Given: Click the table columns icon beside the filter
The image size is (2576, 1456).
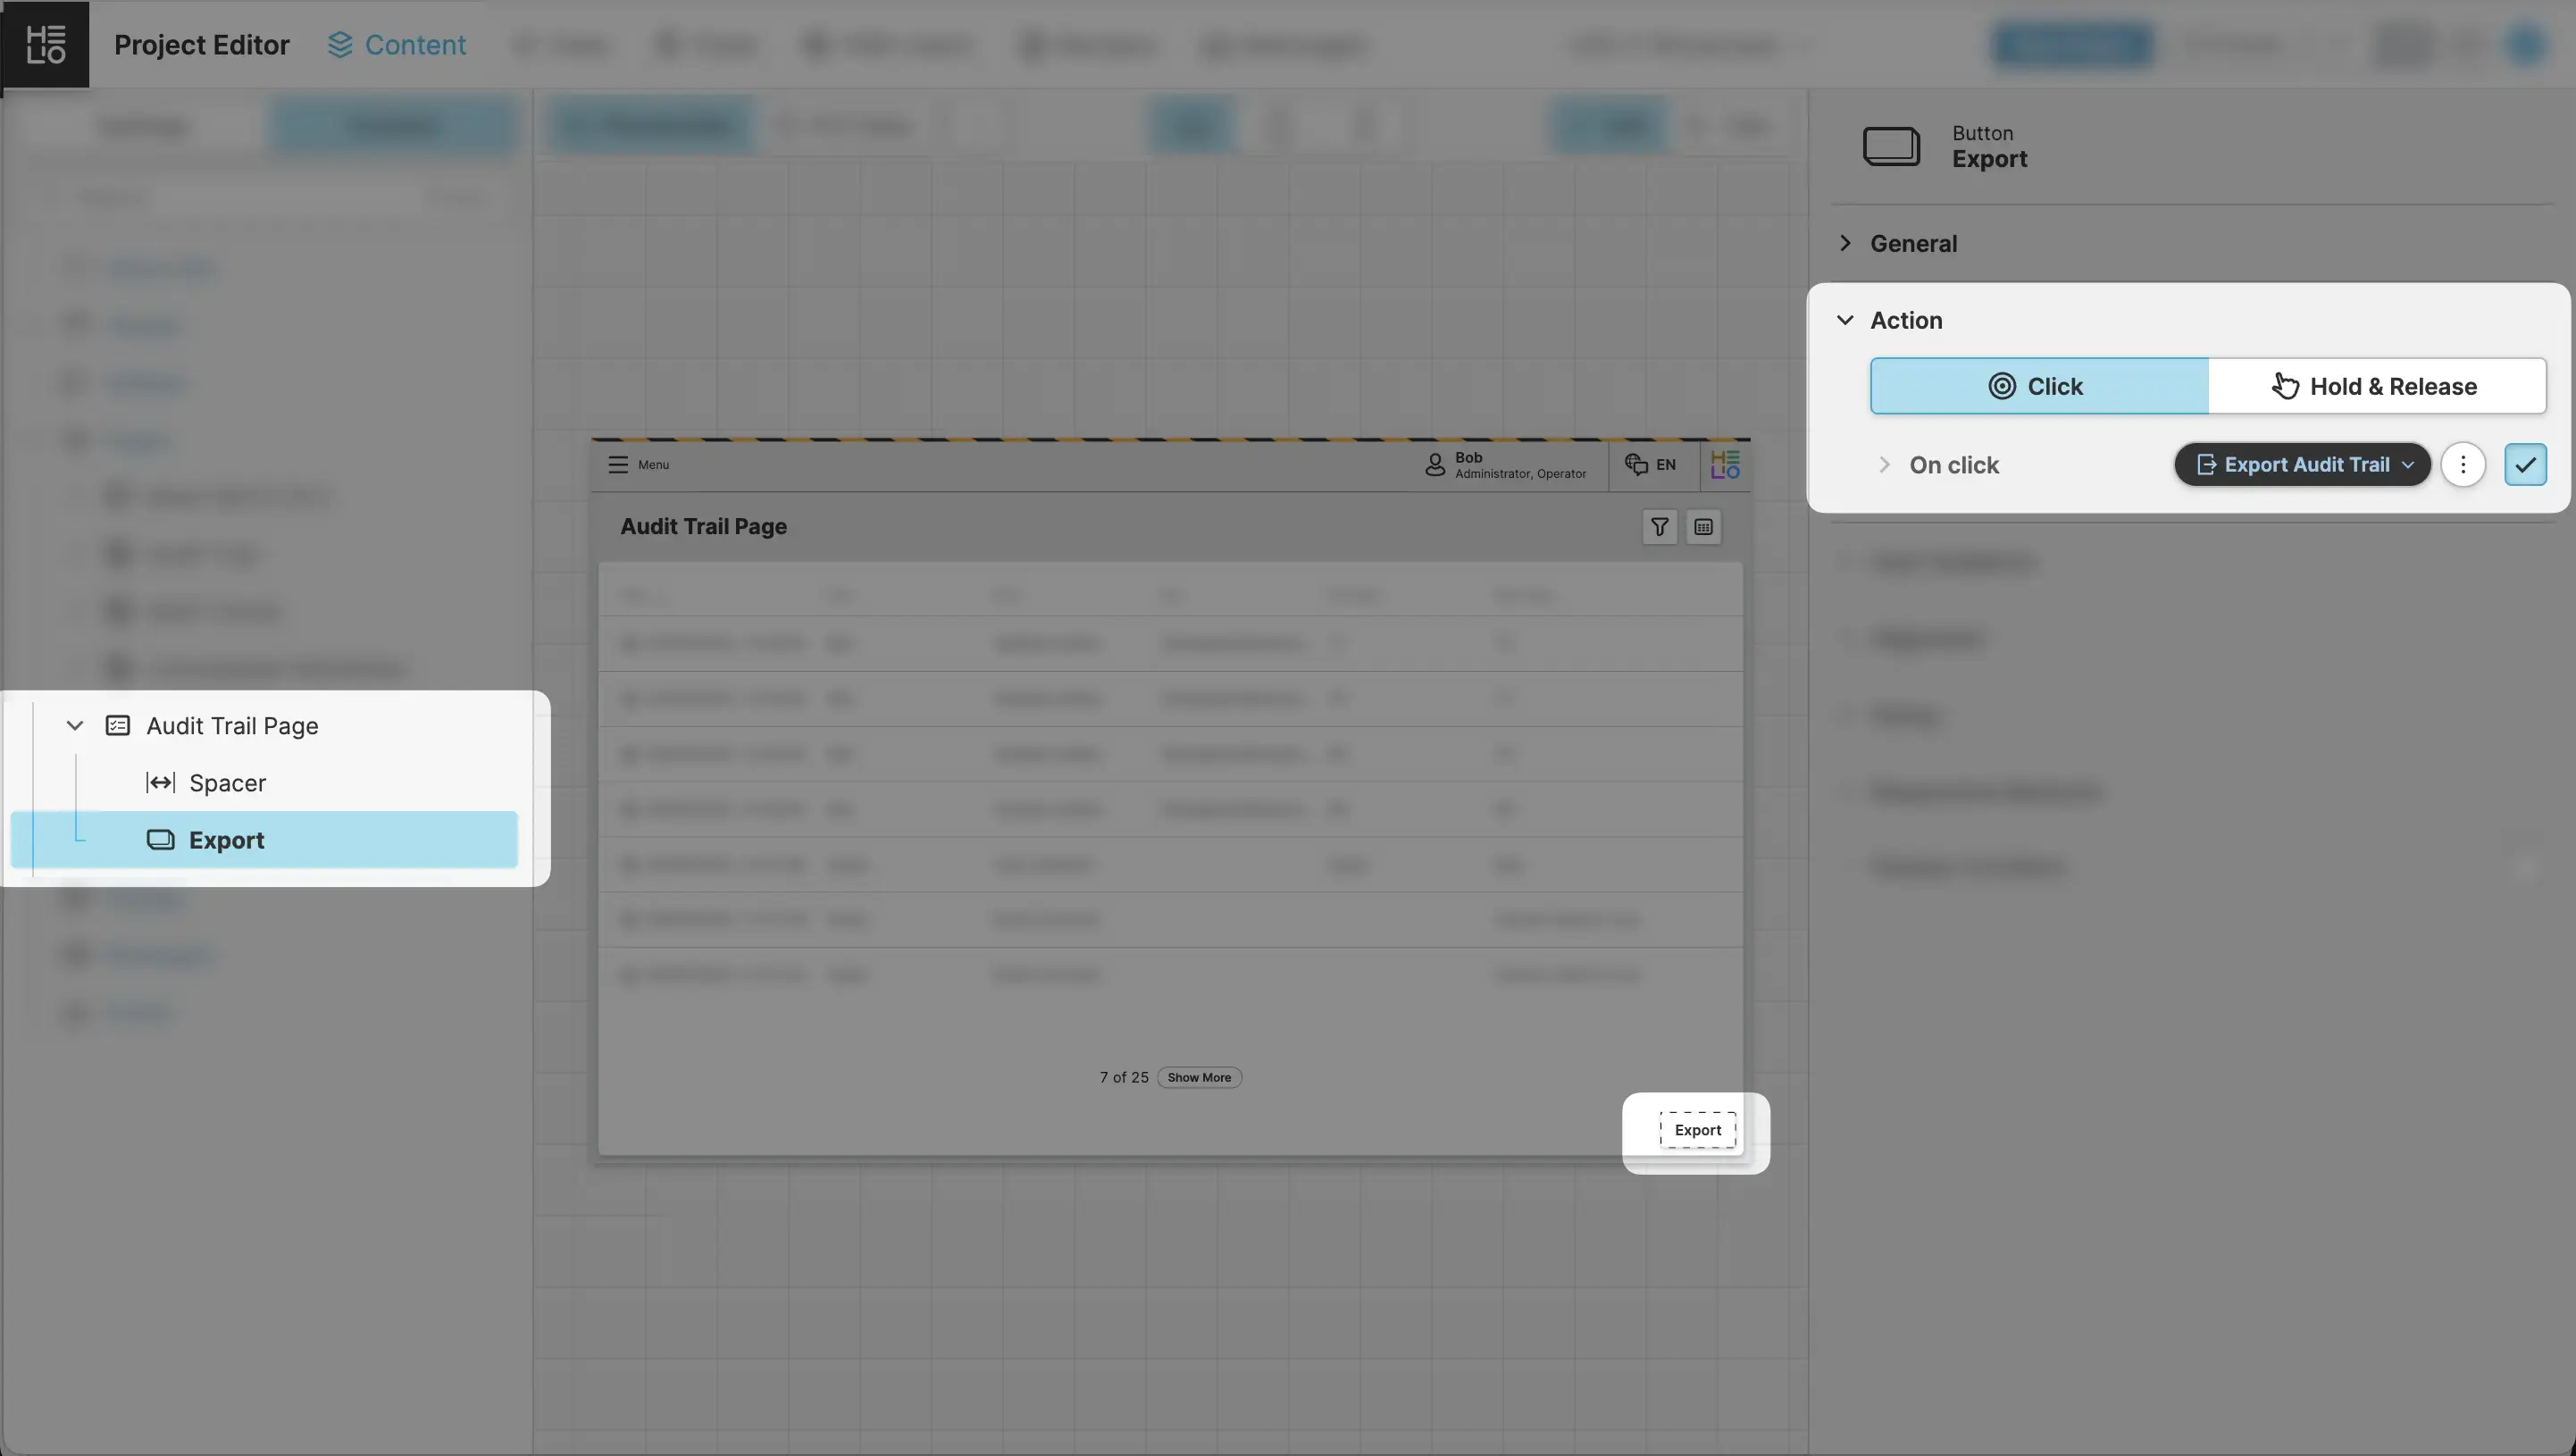Looking at the screenshot, I should (x=1703, y=527).
